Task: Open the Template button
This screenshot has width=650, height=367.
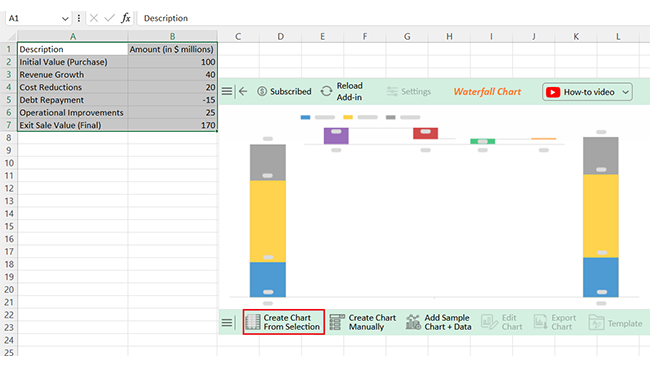Action: click(615, 323)
